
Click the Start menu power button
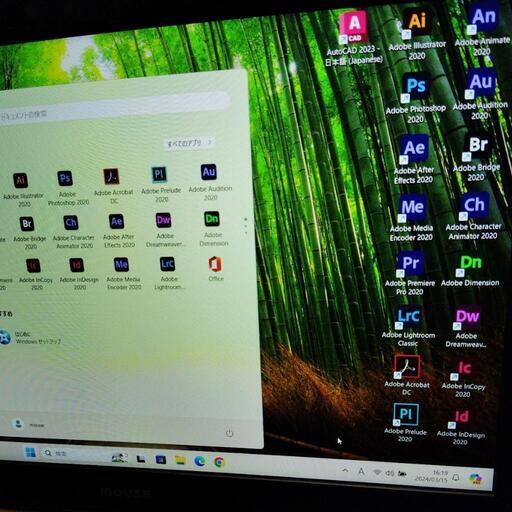coord(229,433)
